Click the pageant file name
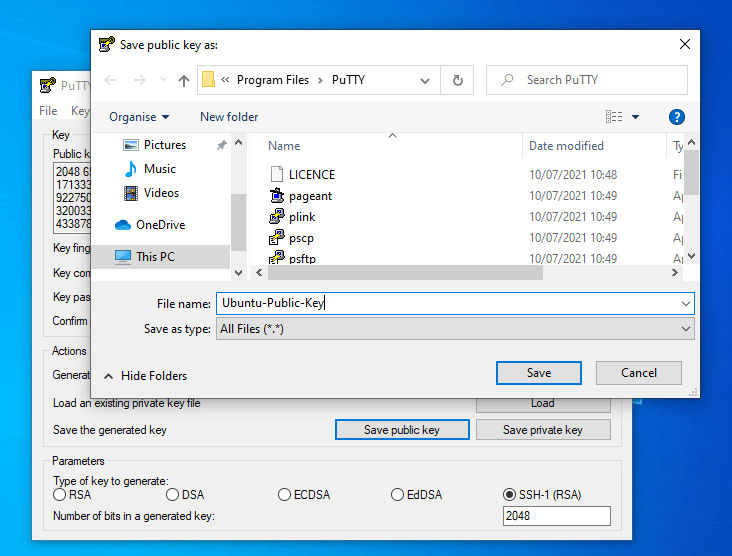732x556 pixels. (310, 196)
